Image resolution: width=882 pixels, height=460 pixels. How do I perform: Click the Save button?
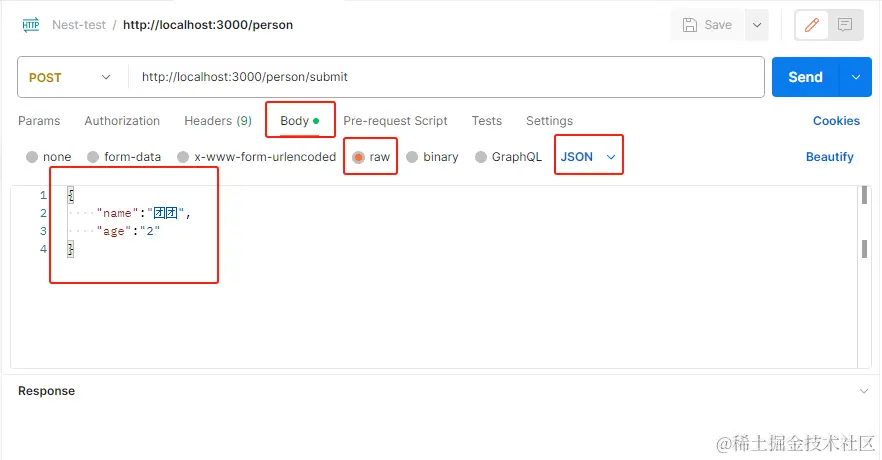point(708,25)
